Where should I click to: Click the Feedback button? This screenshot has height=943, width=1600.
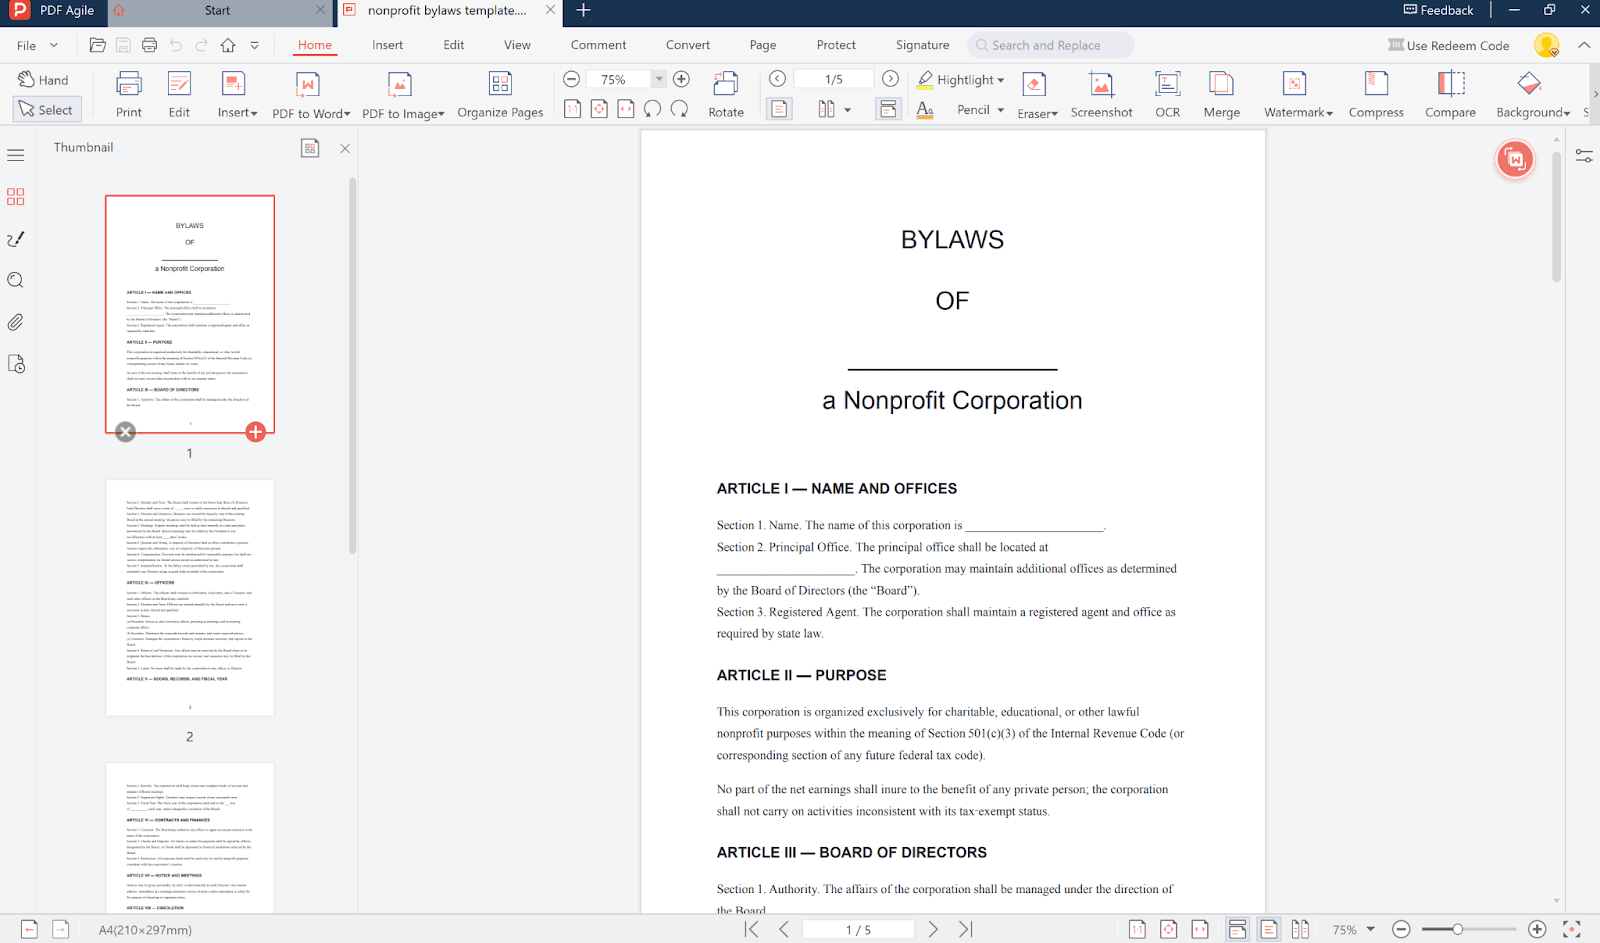[x=1438, y=10]
